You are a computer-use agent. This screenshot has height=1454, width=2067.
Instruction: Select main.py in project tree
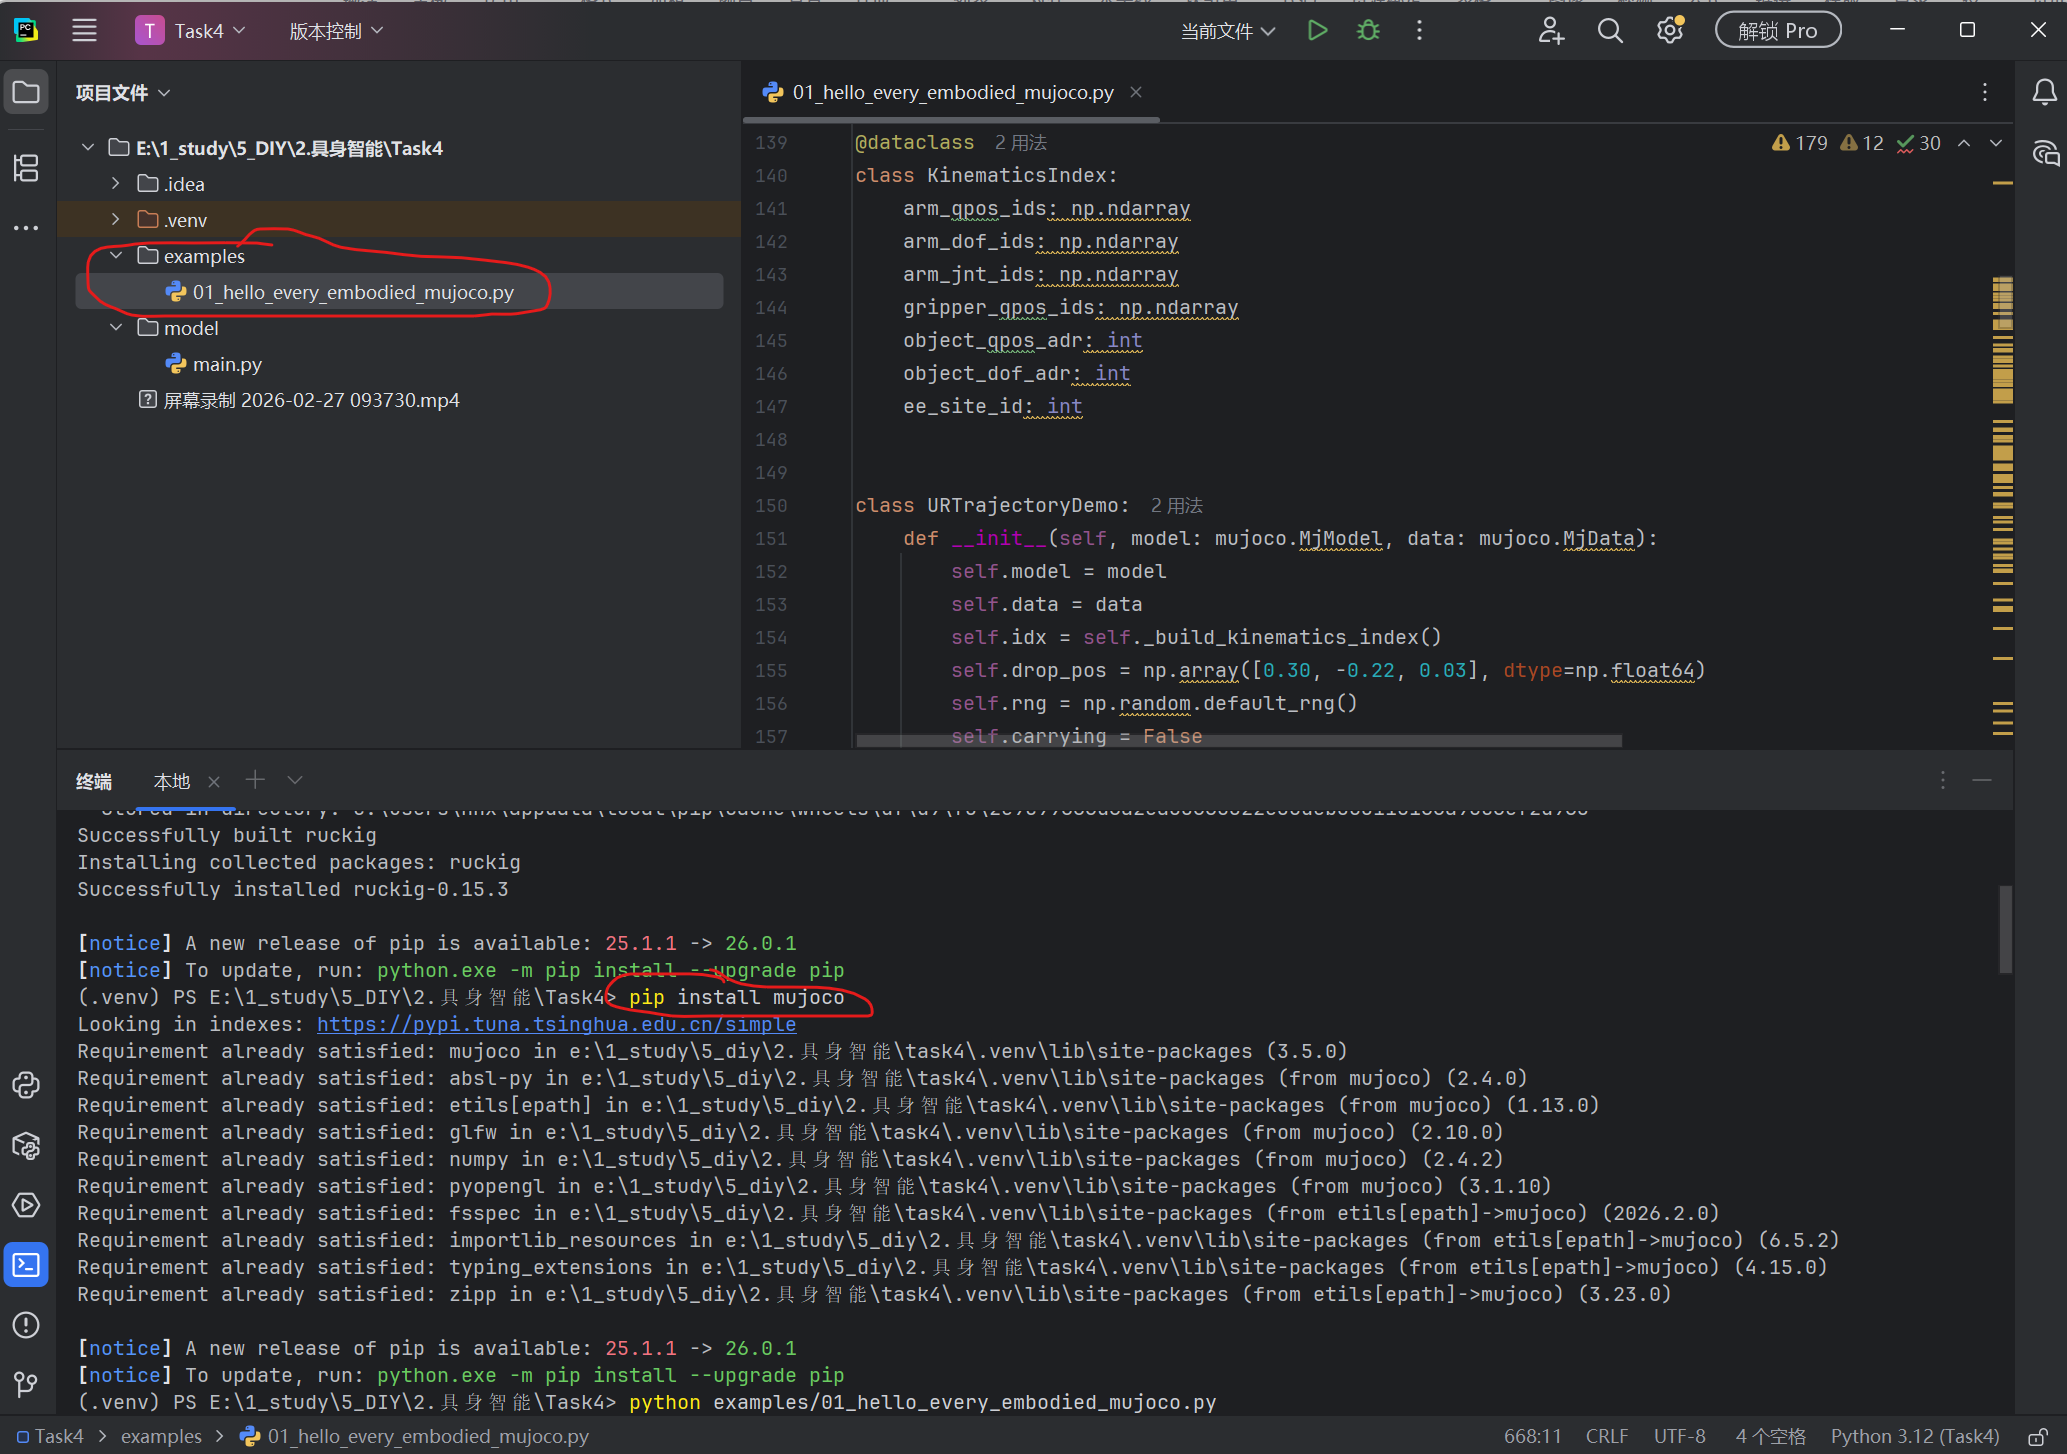click(x=227, y=364)
